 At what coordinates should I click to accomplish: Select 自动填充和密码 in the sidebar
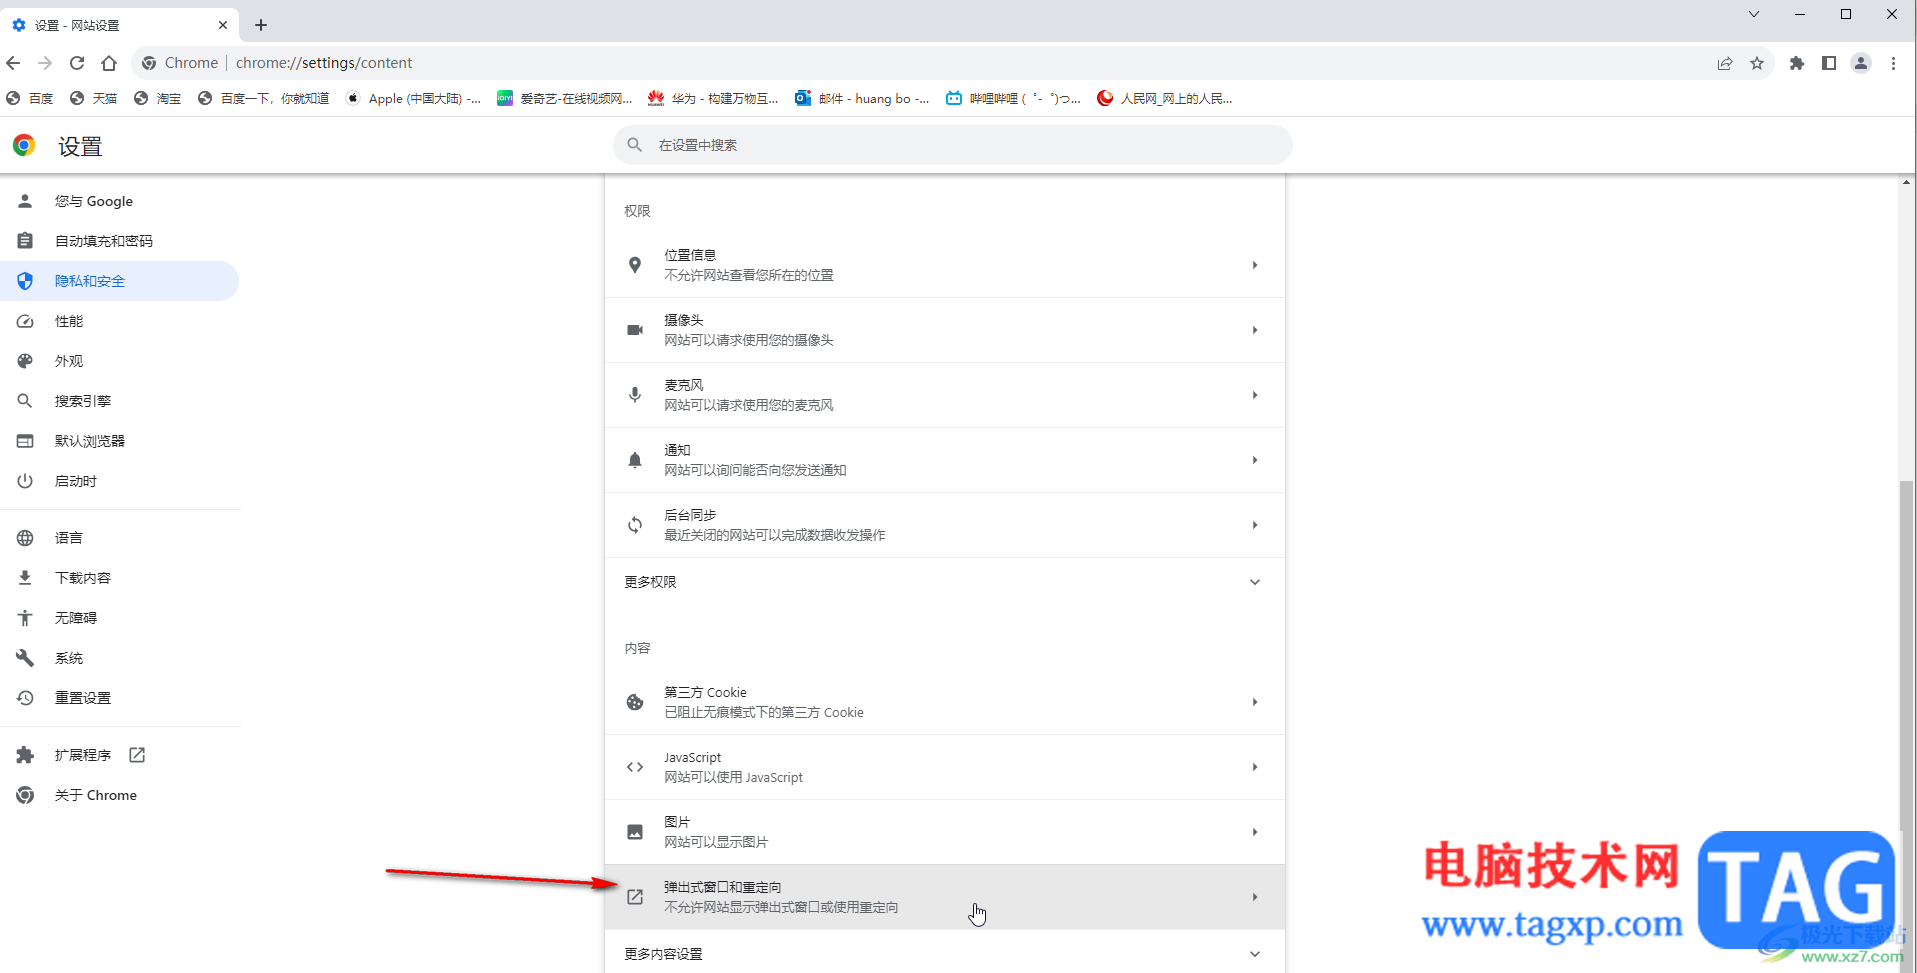(120, 241)
